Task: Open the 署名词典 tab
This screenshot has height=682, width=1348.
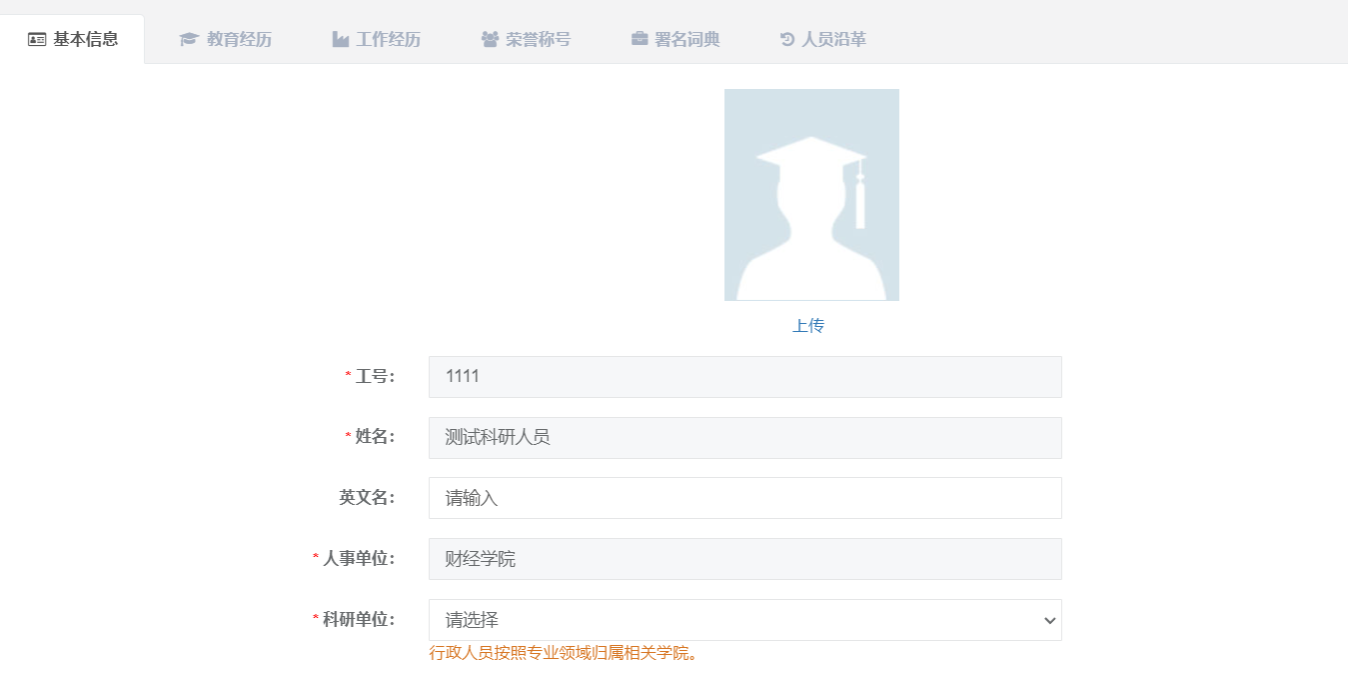Action: coord(687,40)
